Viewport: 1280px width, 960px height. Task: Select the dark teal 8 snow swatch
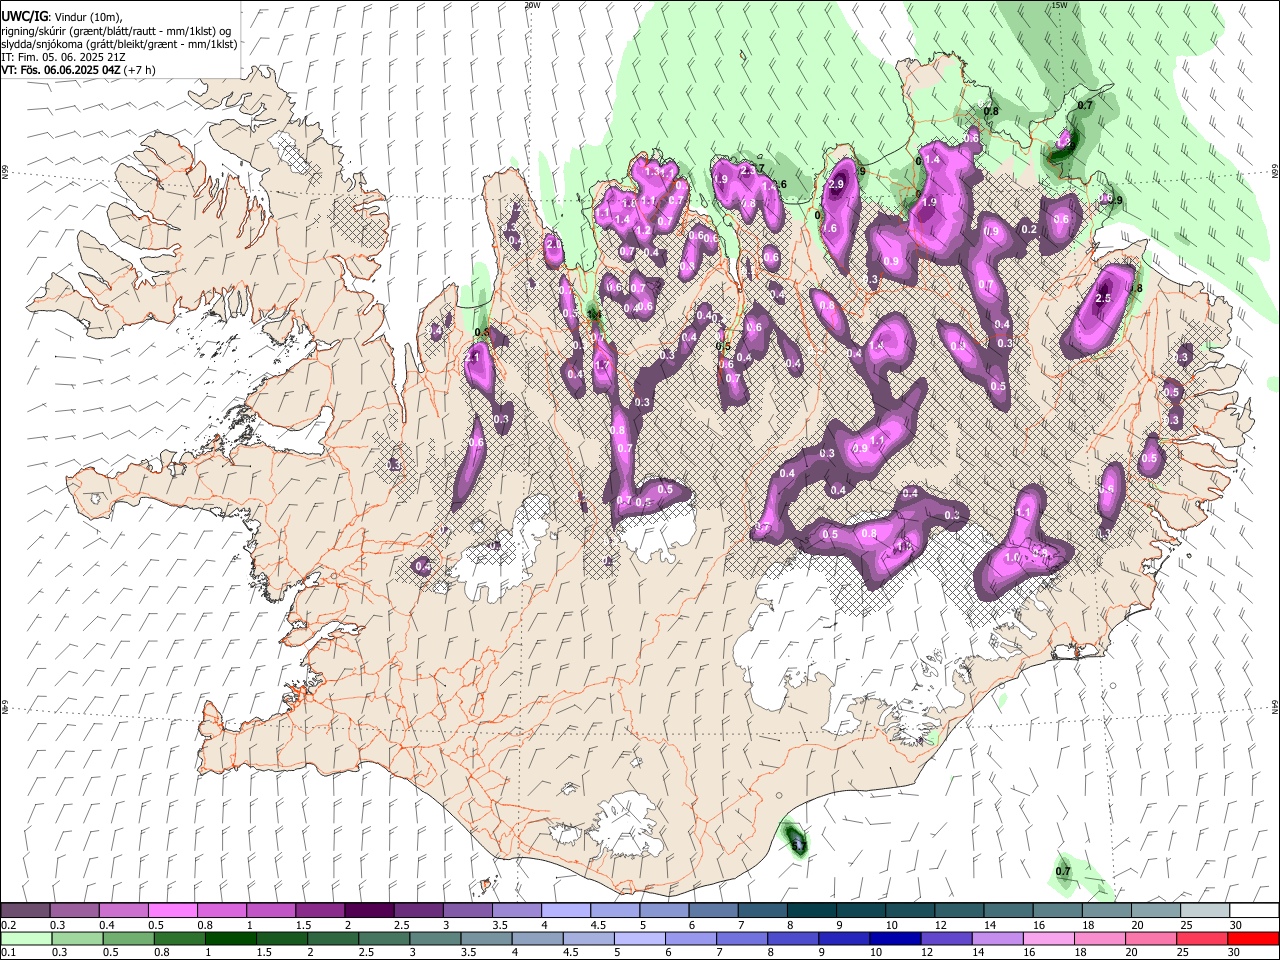pos(811,911)
